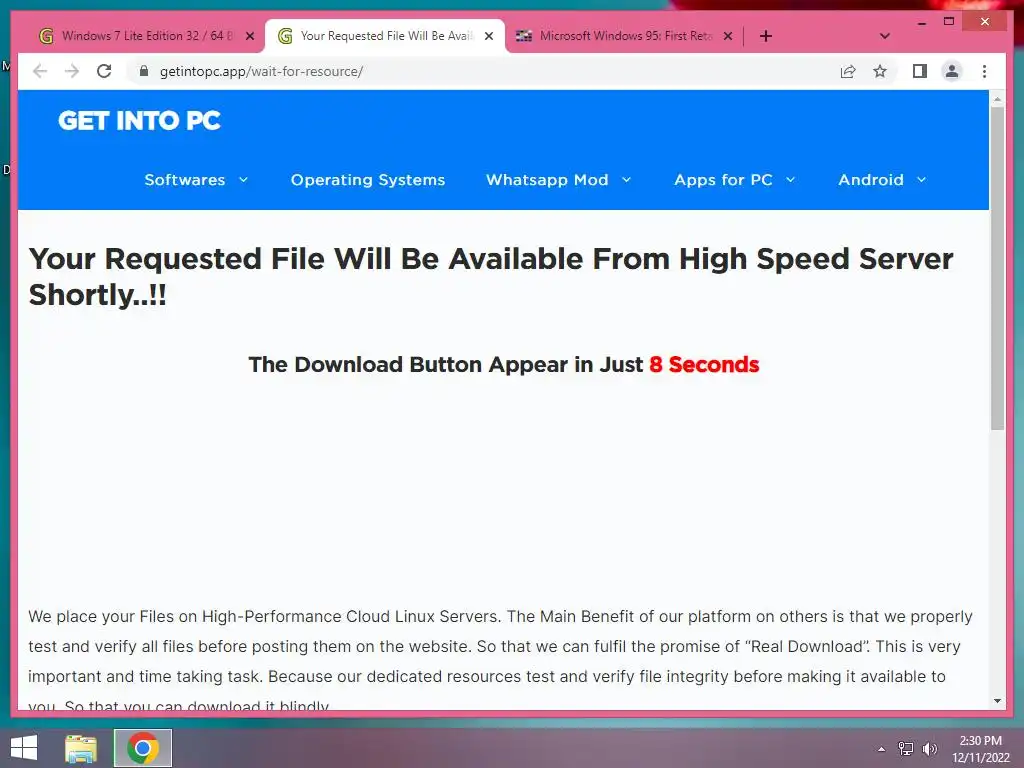Click the scrollbar up arrow

[997, 99]
